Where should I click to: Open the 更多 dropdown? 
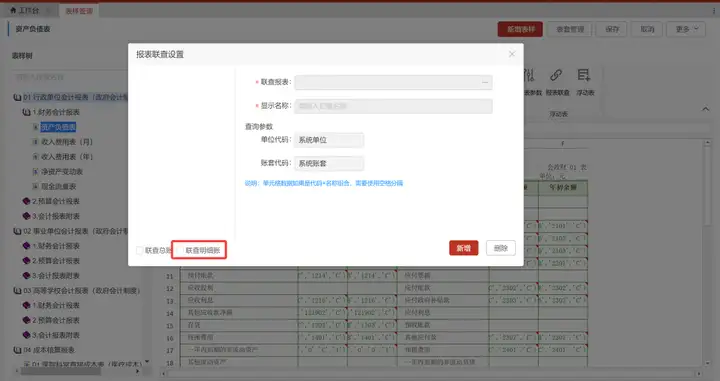pos(686,29)
